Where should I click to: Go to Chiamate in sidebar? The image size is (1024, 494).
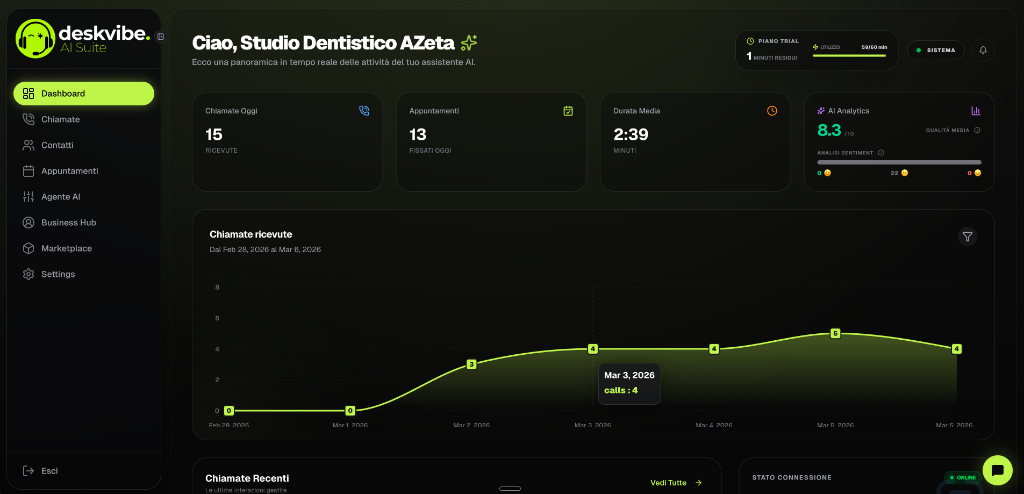click(60, 119)
